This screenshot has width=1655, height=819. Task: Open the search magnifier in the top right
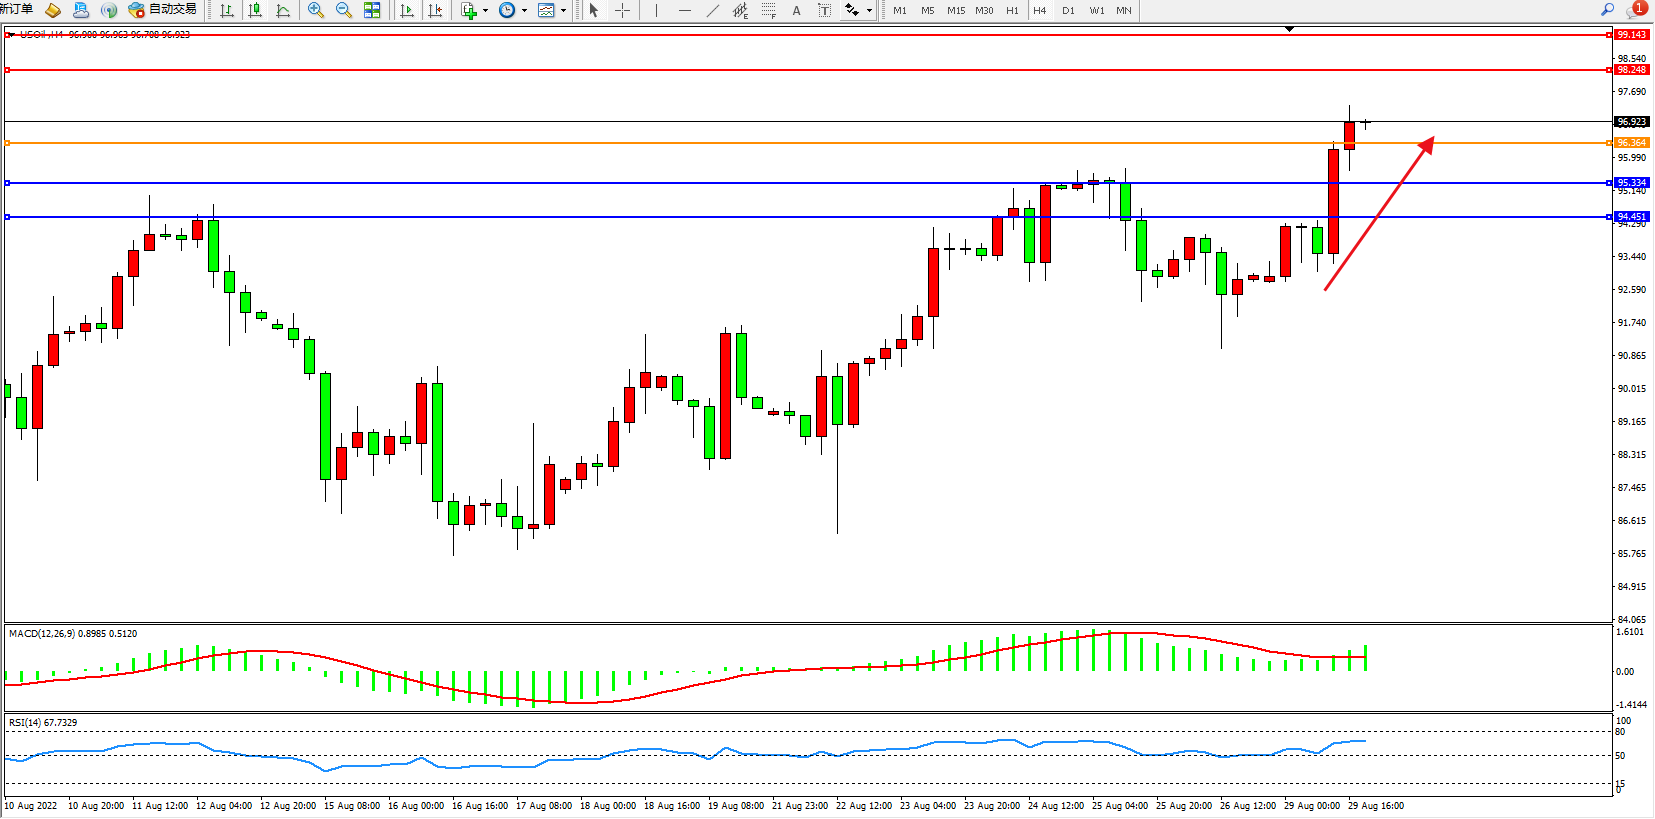(x=1607, y=10)
